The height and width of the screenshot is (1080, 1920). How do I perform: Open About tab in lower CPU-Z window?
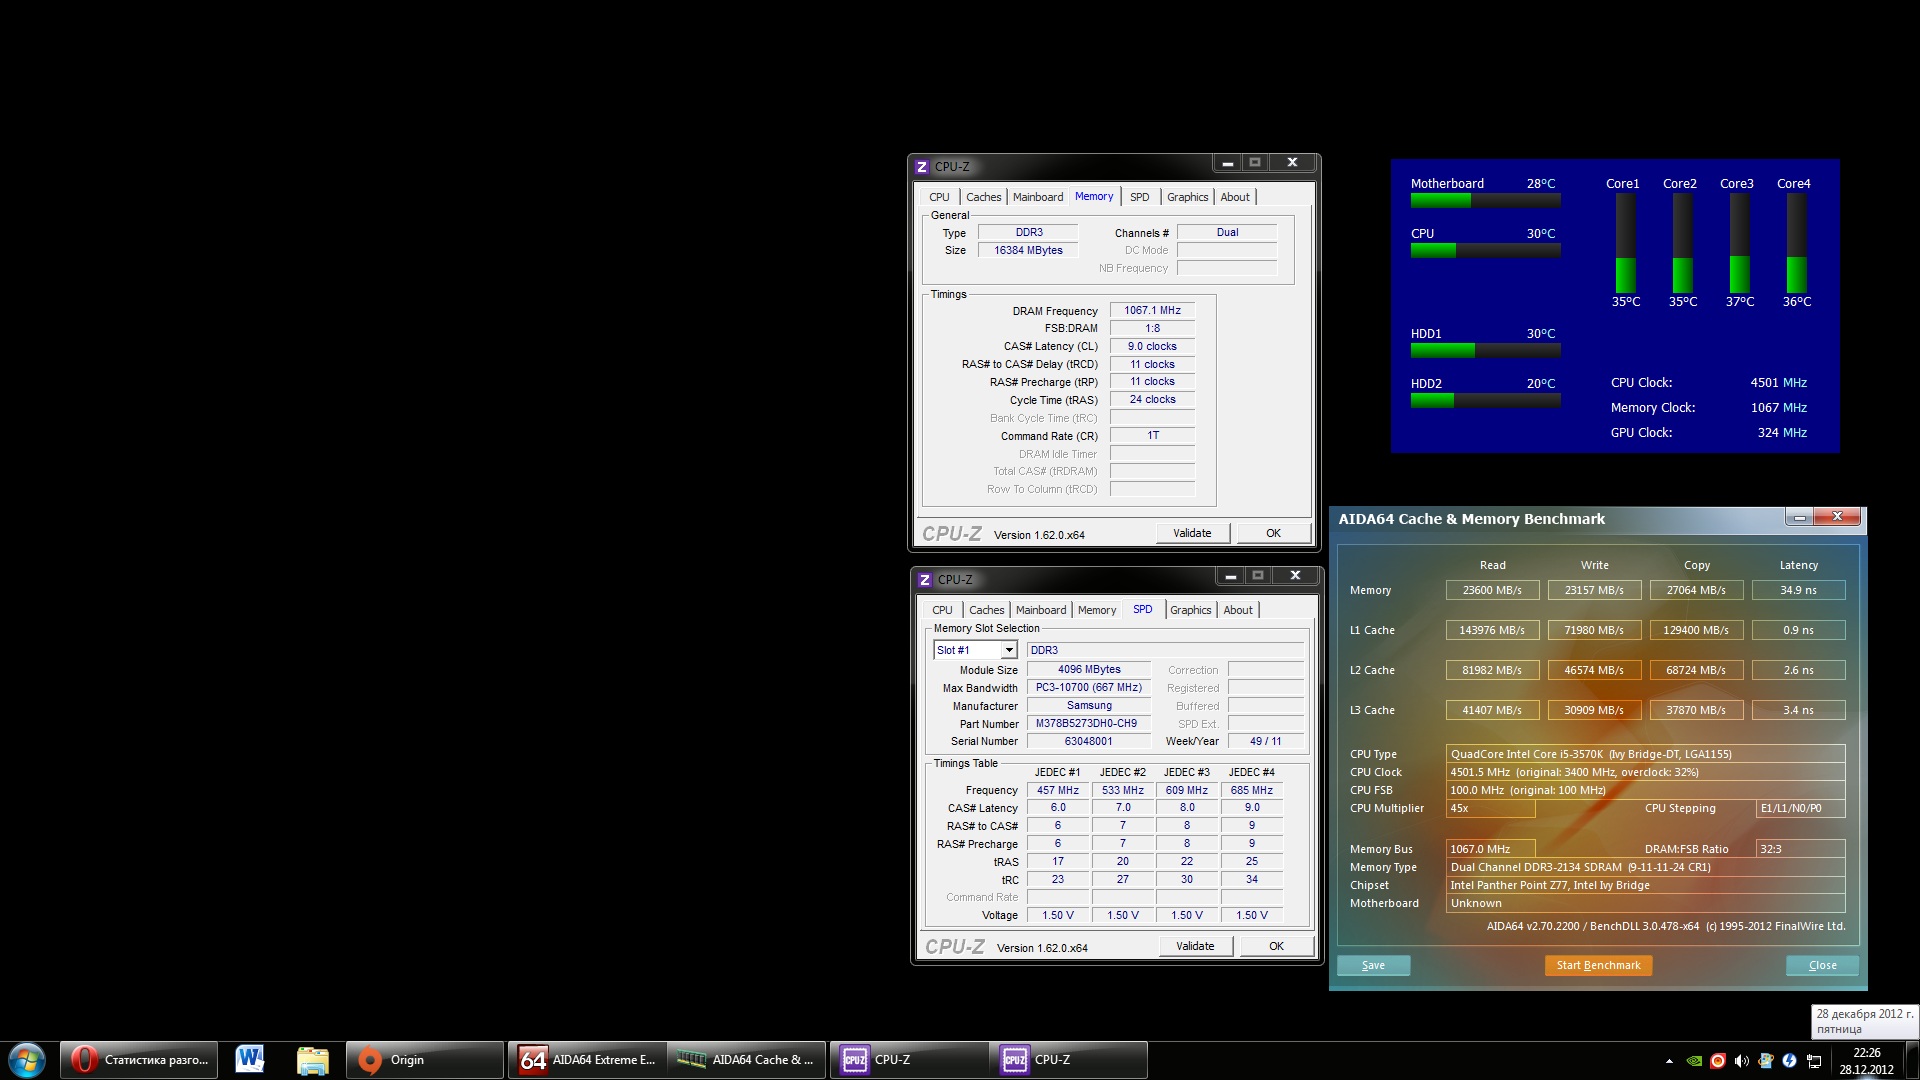pyautogui.click(x=1238, y=610)
